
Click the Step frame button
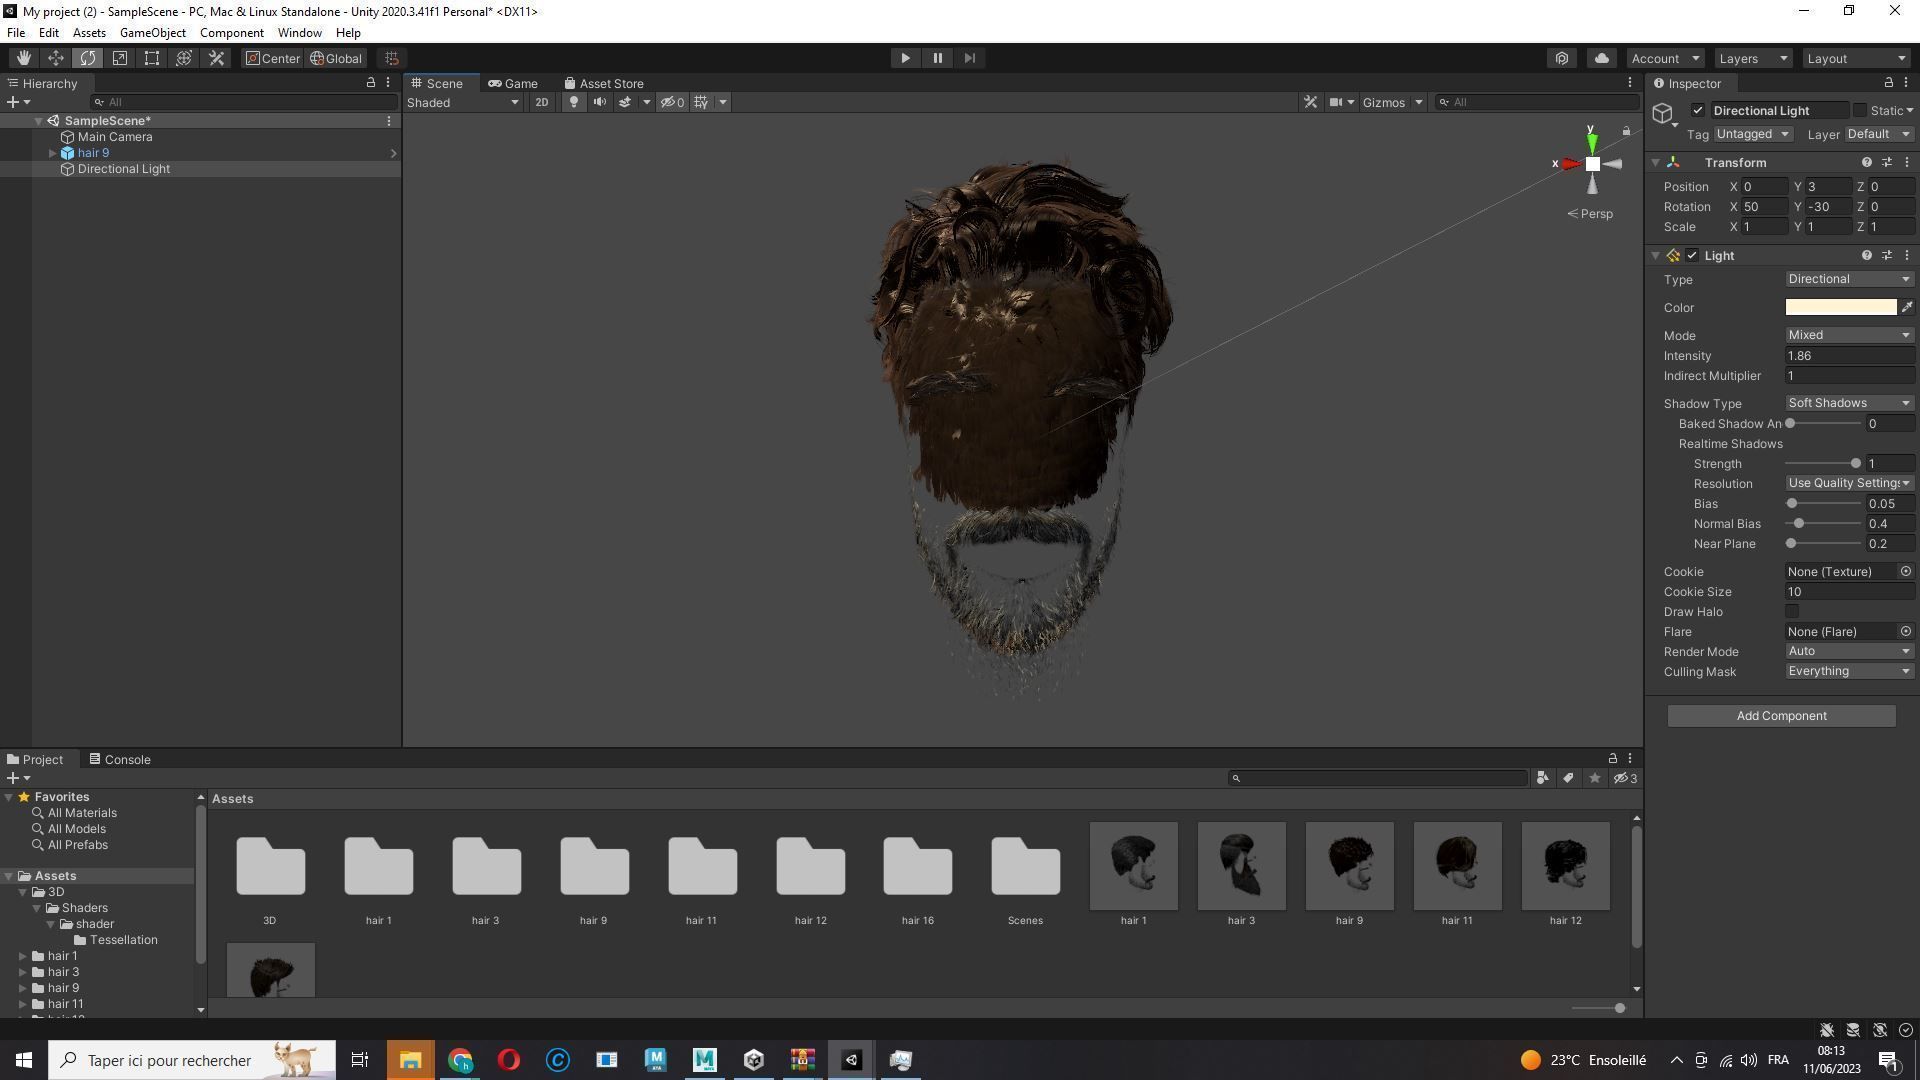pos(969,58)
